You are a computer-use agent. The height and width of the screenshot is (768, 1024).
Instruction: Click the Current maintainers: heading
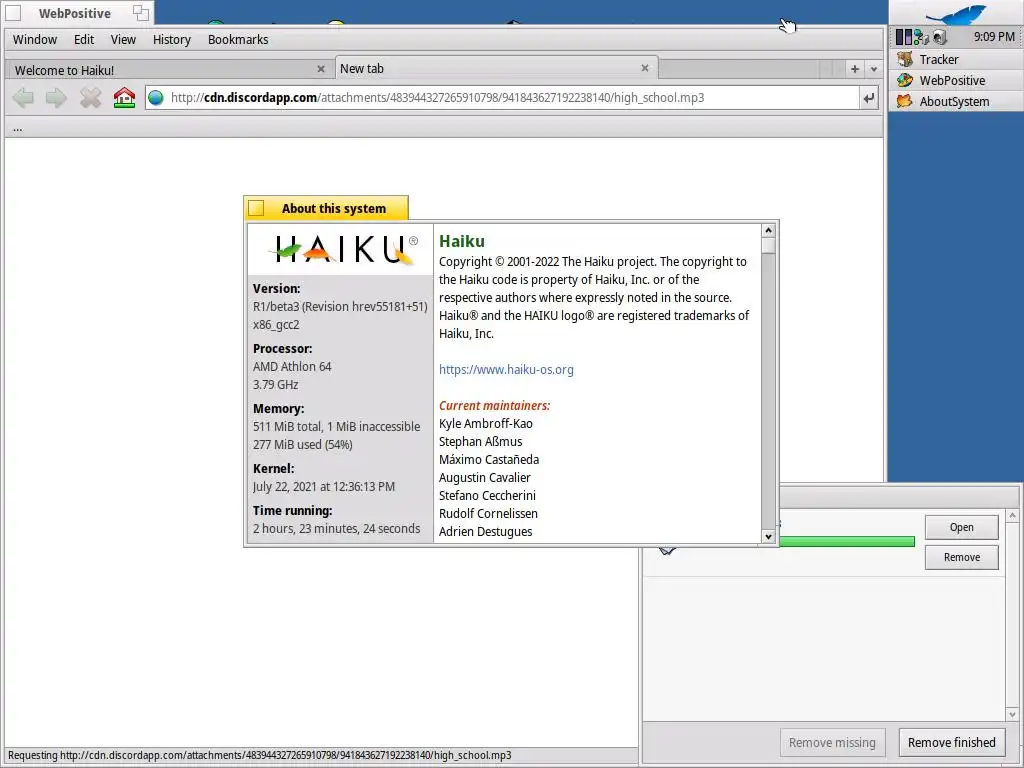coord(494,406)
